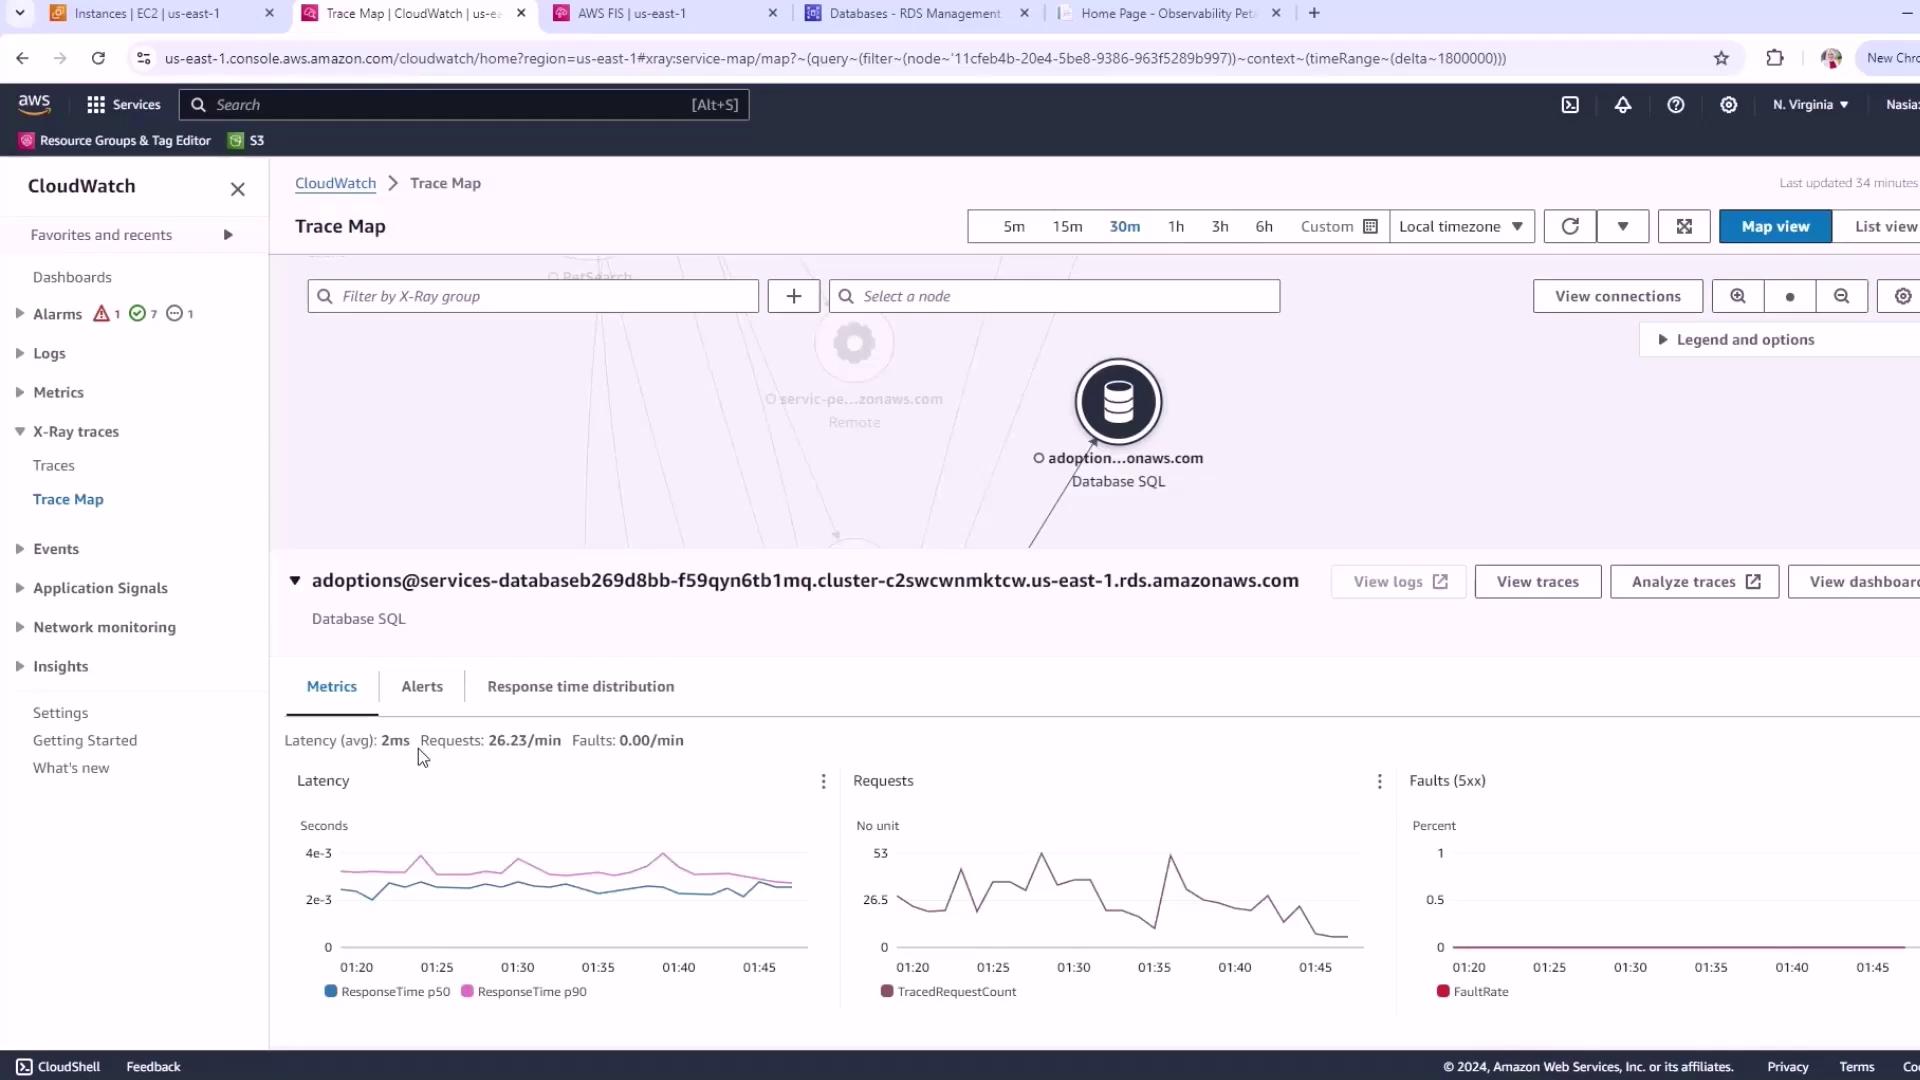Switch to List view toggle
Screen dimensions: 1920x1080
click(x=1884, y=226)
